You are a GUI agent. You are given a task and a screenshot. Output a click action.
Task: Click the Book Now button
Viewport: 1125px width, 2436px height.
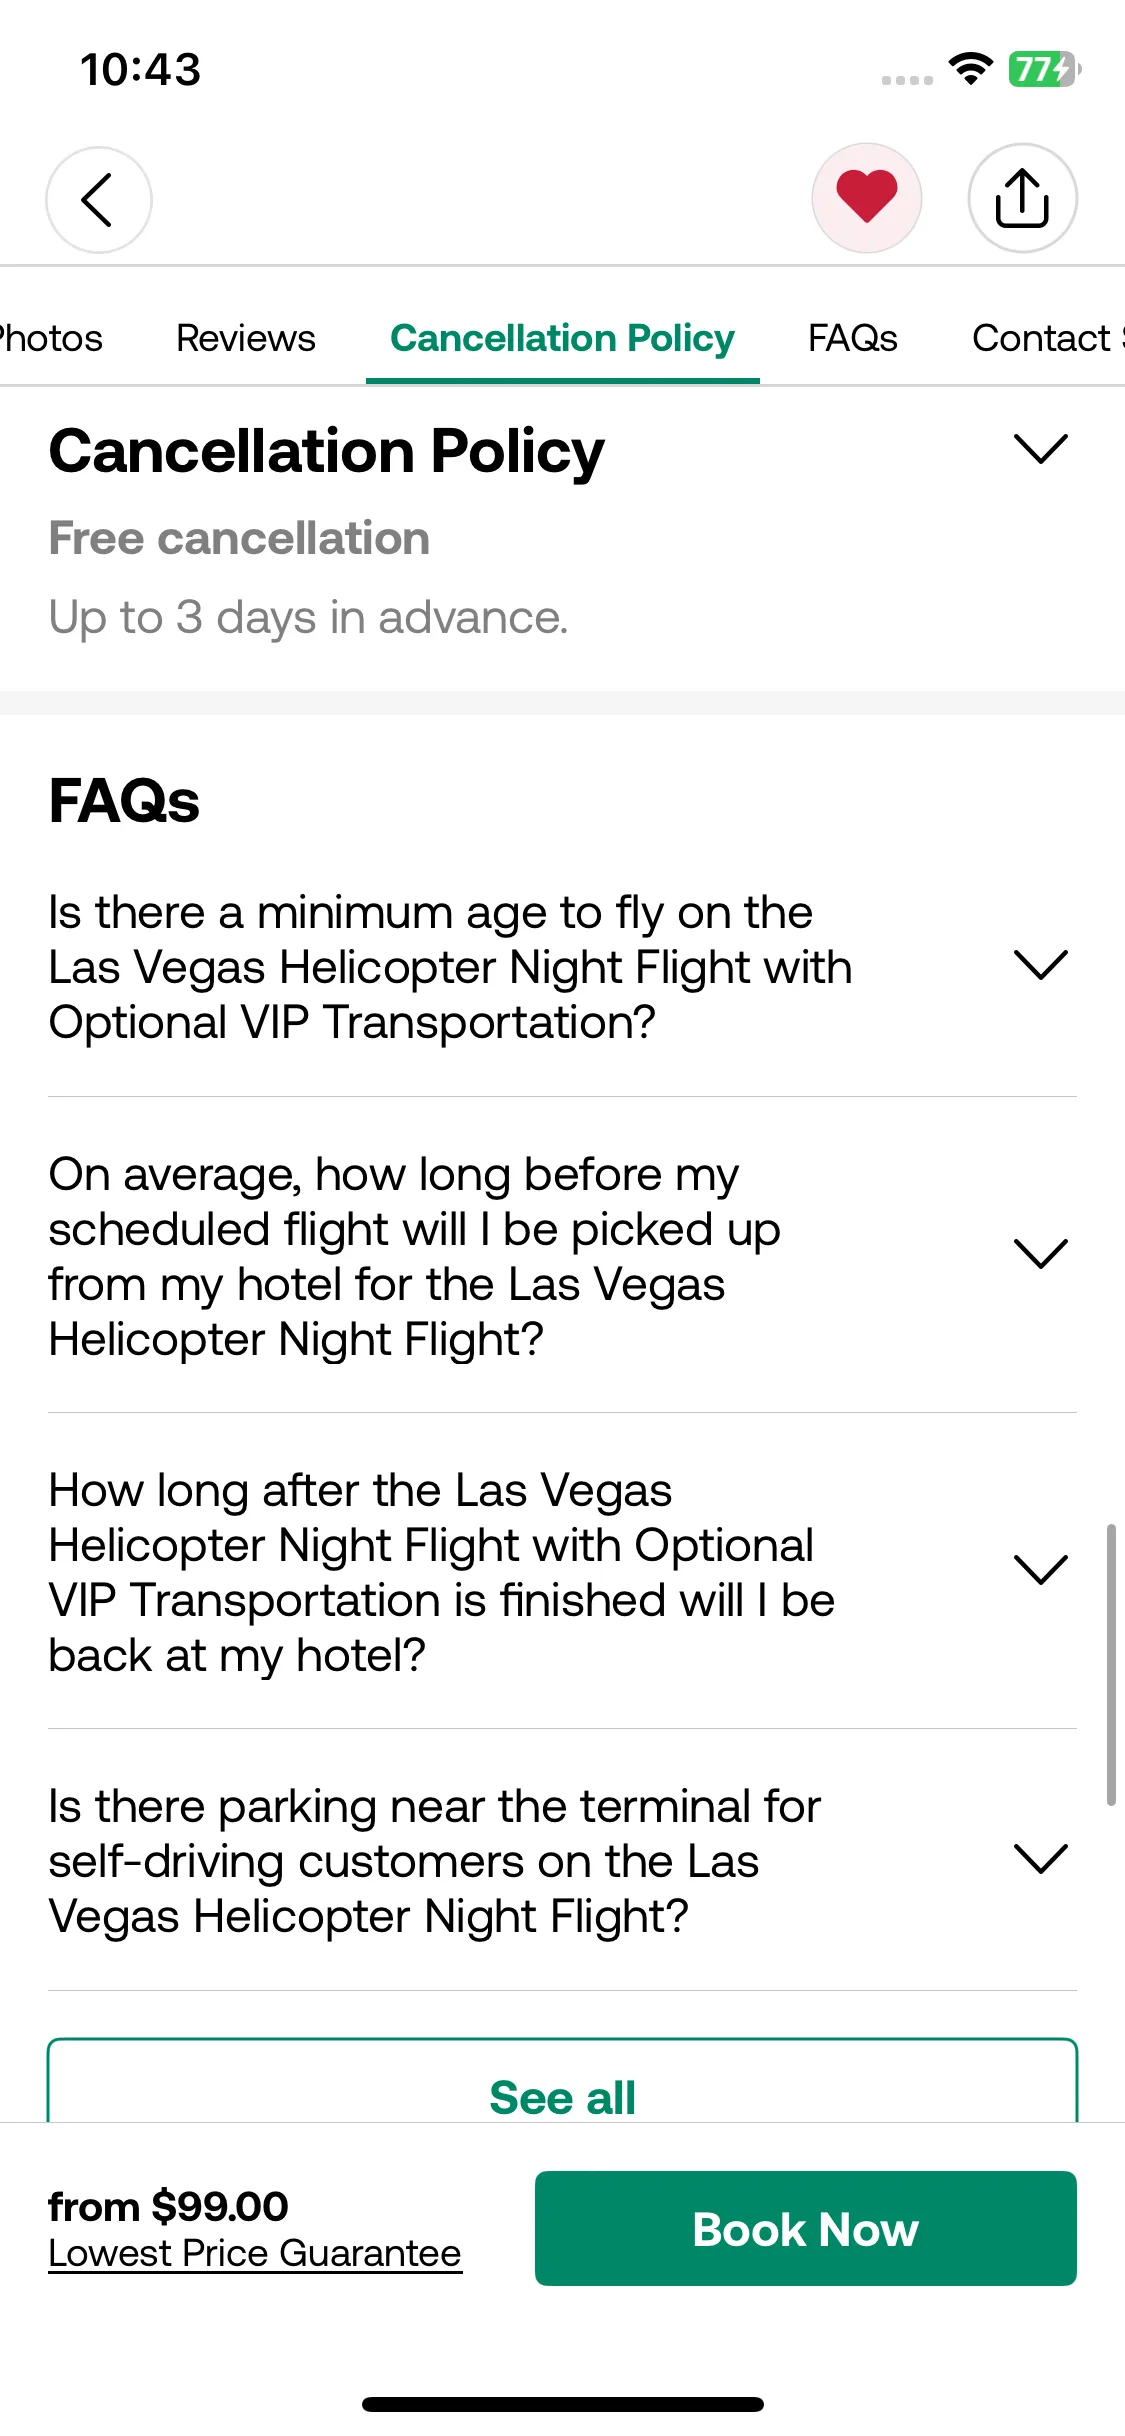[x=806, y=2228]
